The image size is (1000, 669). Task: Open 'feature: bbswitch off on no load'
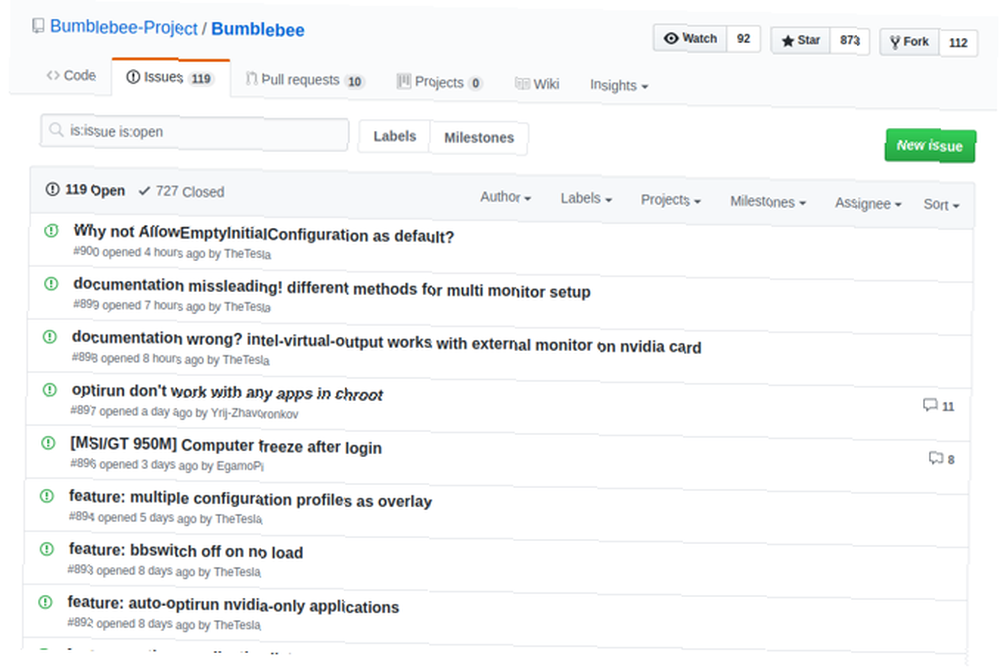point(186,551)
